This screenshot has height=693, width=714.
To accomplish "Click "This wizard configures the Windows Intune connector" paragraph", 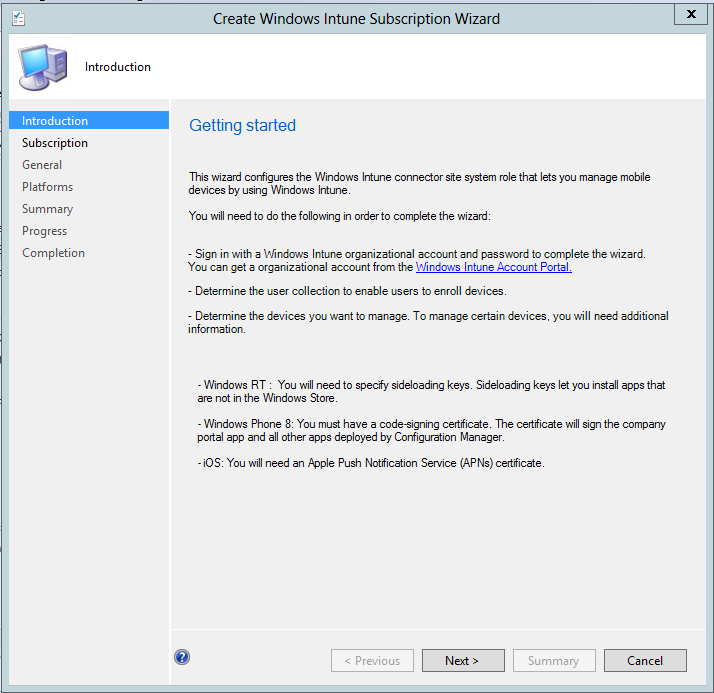I will coord(419,183).
